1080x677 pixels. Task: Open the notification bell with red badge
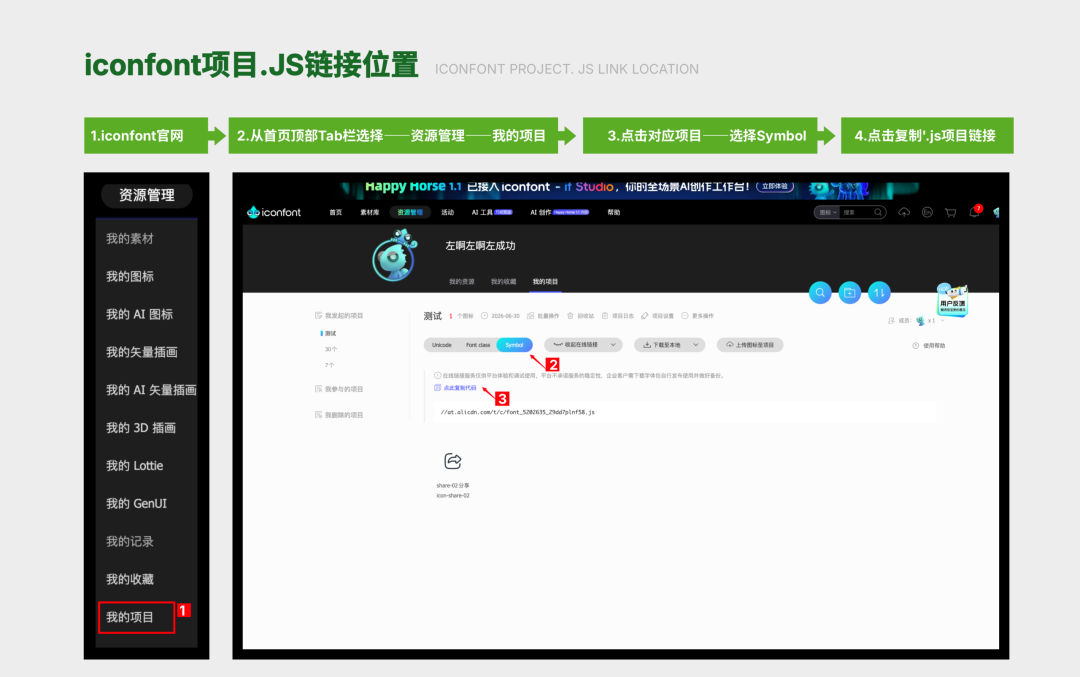(x=974, y=212)
